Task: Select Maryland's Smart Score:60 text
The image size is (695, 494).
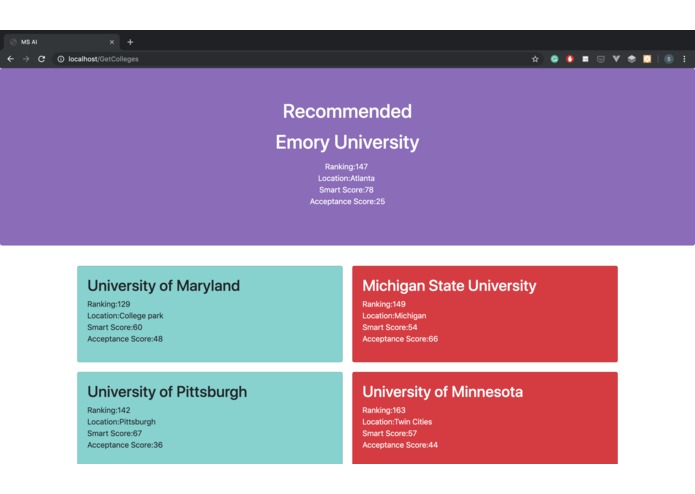Action: (x=115, y=327)
